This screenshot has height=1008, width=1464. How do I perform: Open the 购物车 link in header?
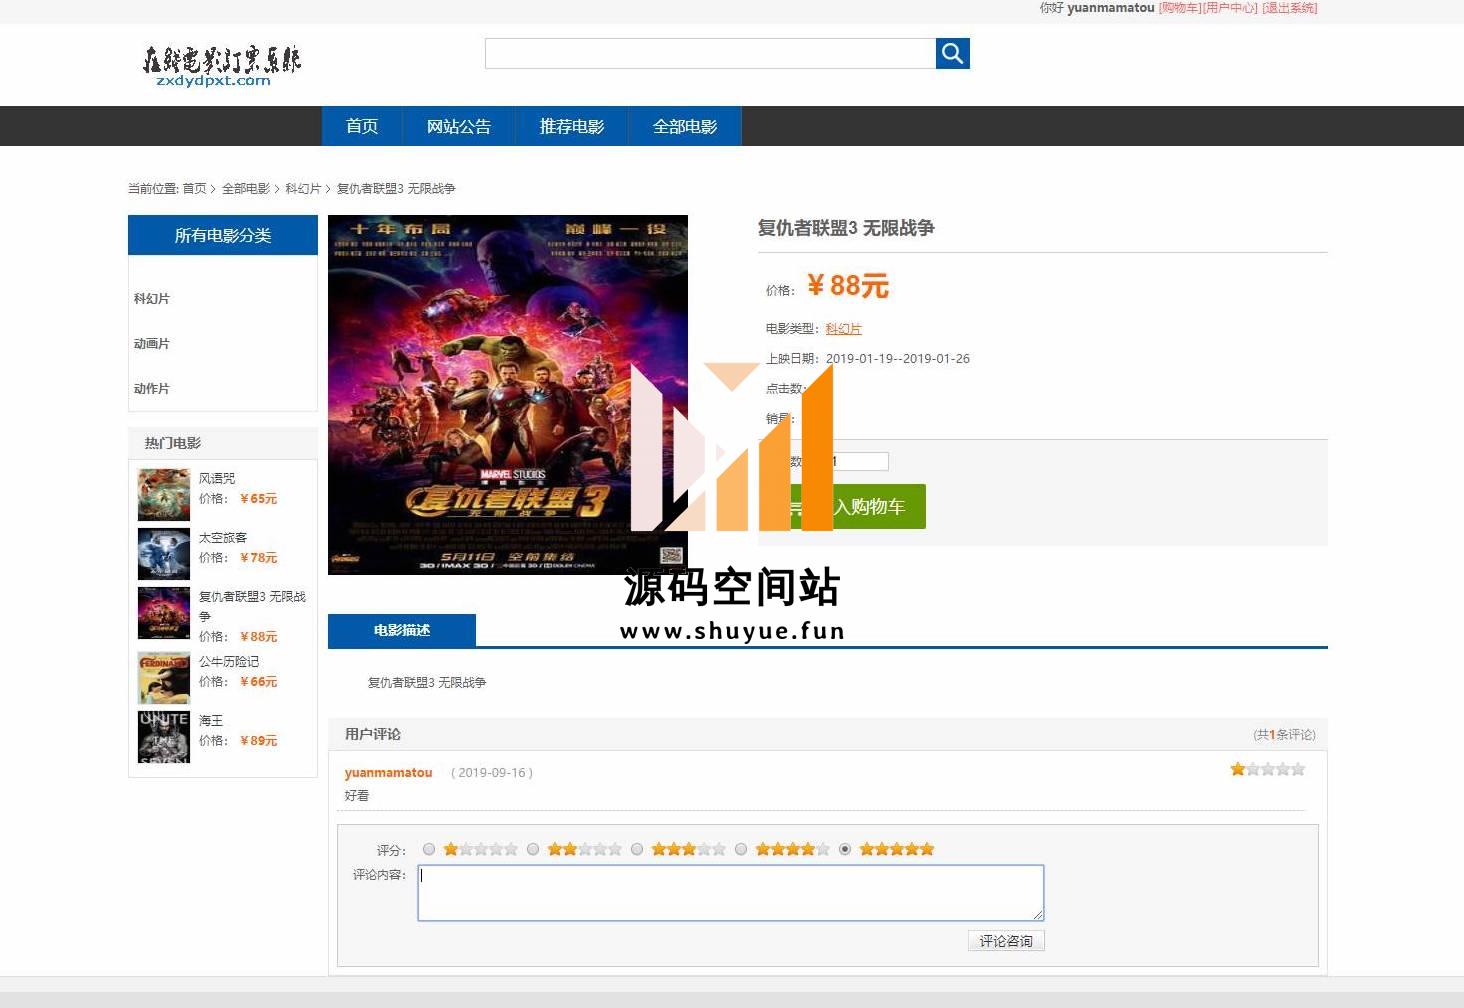(x=1180, y=8)
